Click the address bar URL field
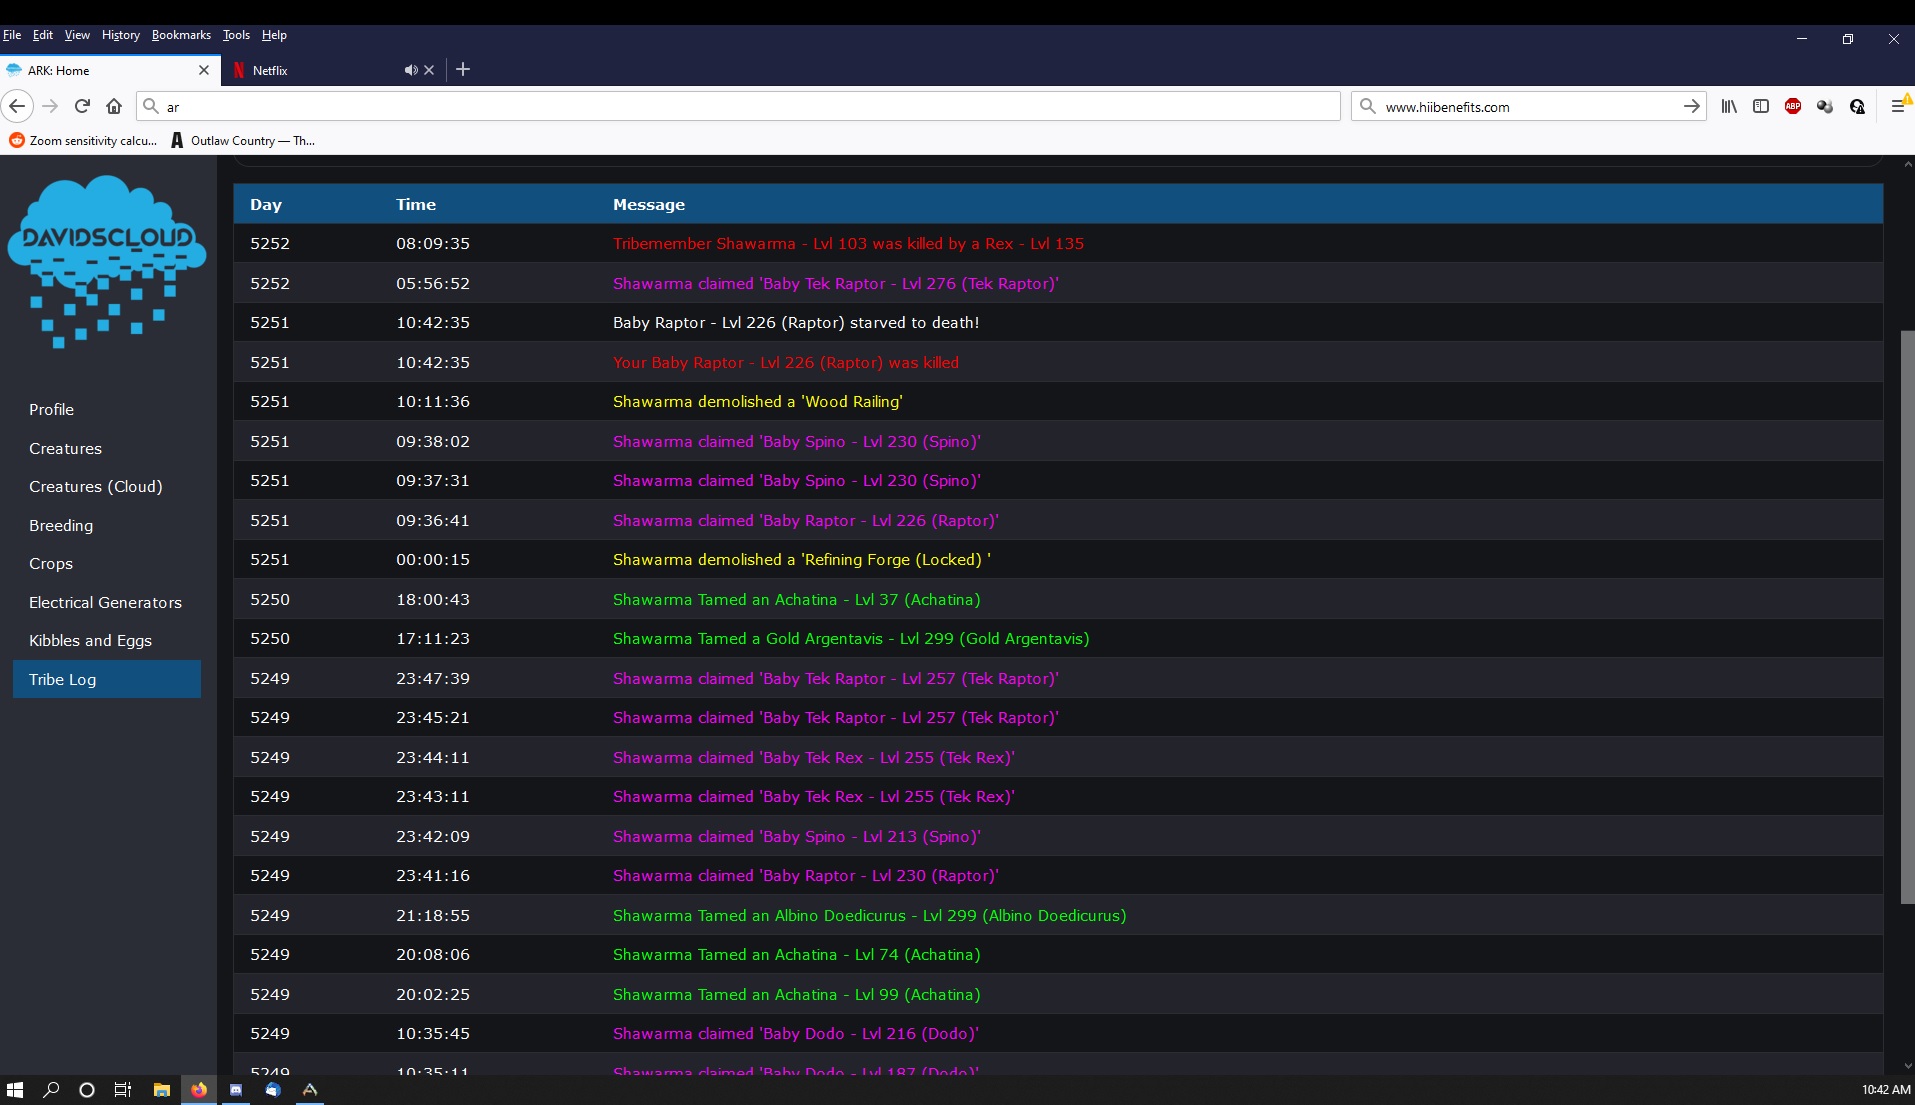The image size is (1915, 1105). (740, 106)
